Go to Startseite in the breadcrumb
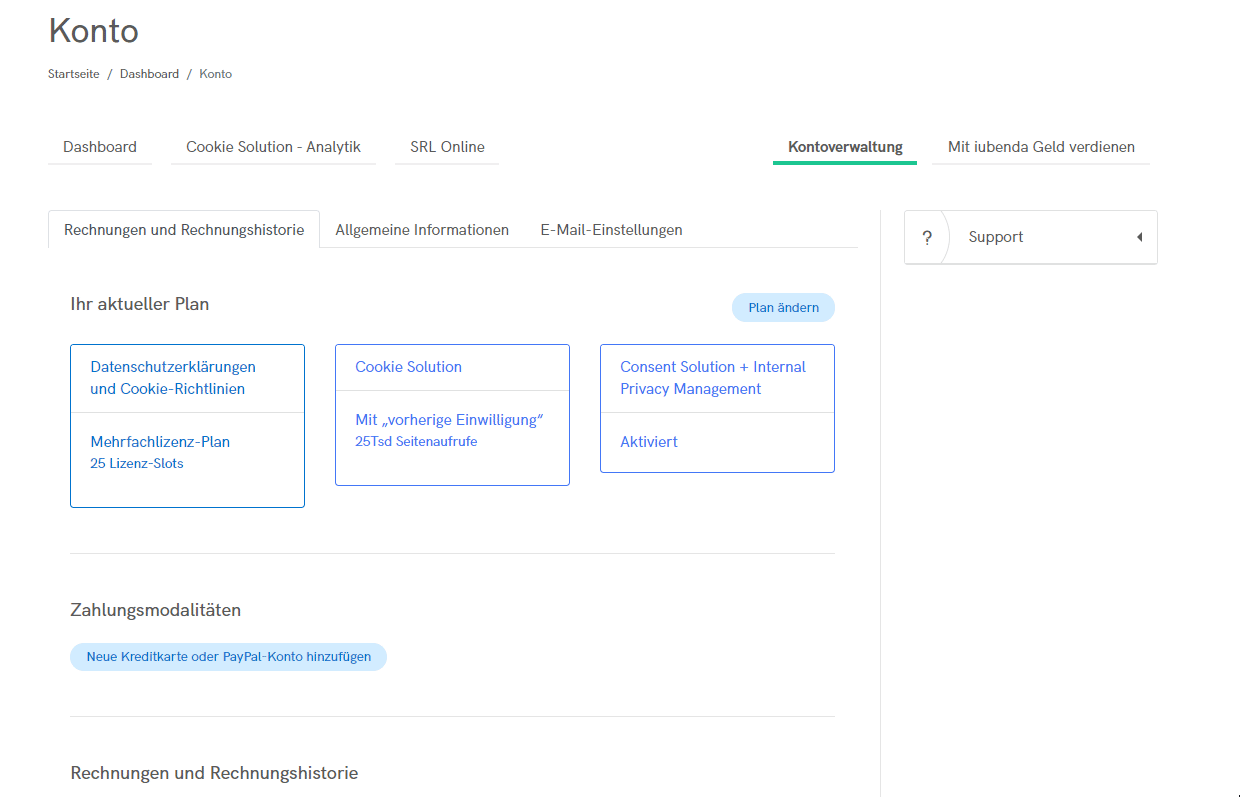The height and width of the screenshot is (797, 1240). coord(74,74)
